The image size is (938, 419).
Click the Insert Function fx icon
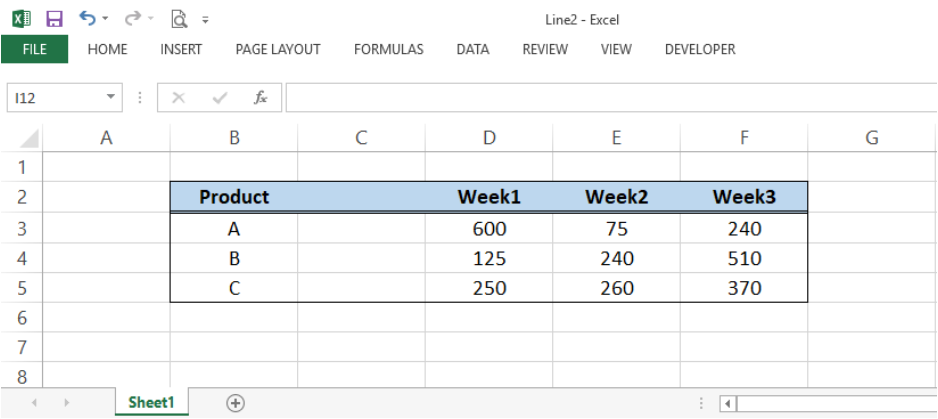click(x=260, y=98)
